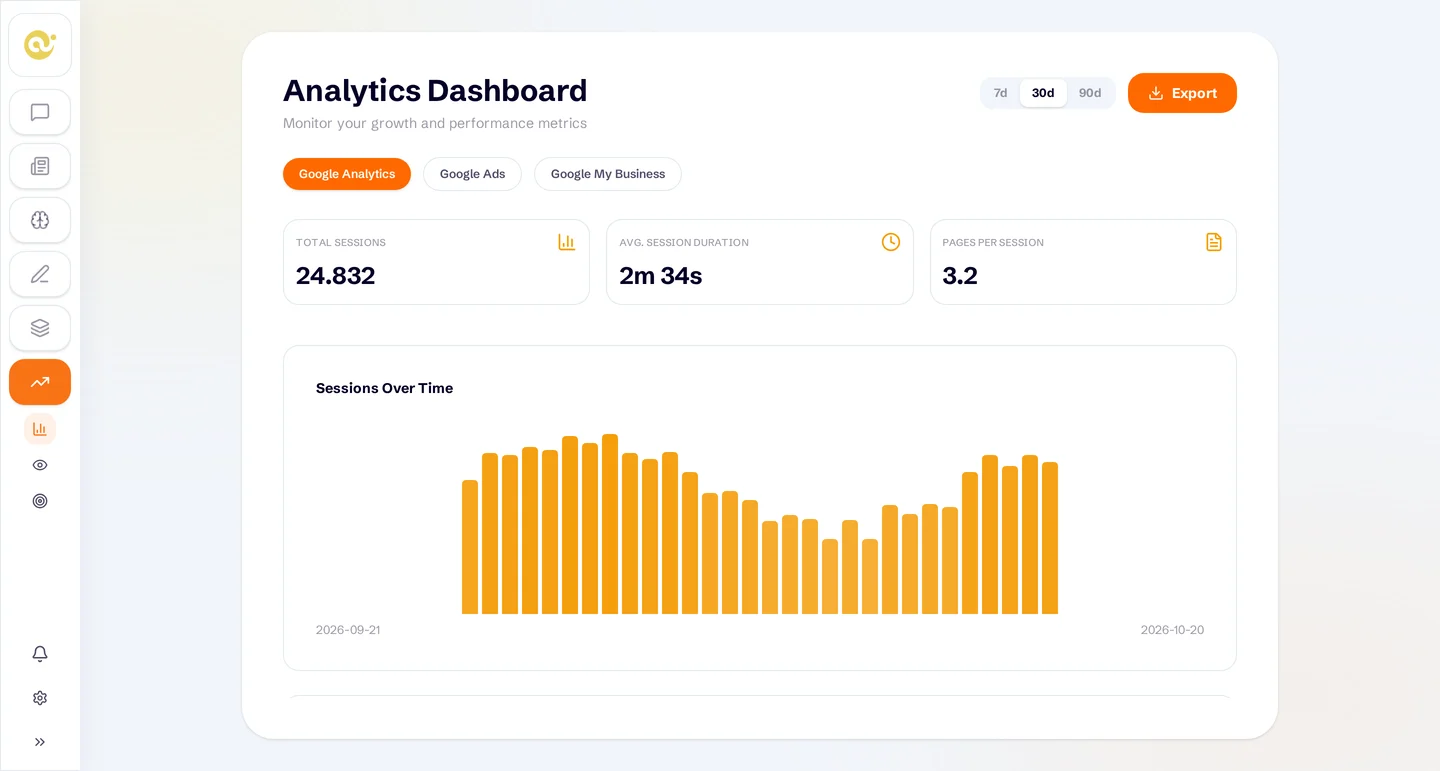Click the 2026-09-21 start date label
Image resolution: width=1440 pixels, height=771 pixels.
pos(348,630)
